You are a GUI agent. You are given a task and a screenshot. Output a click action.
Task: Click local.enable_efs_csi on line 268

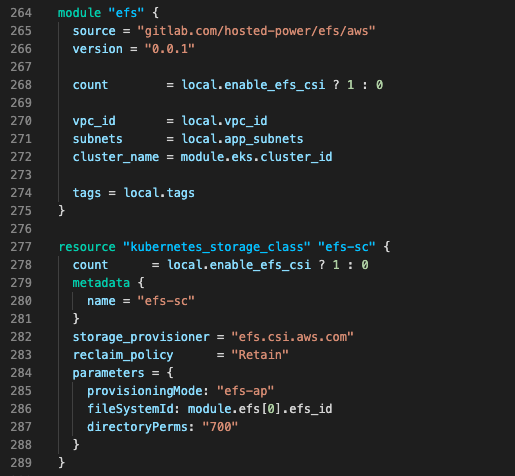point(253,85)
